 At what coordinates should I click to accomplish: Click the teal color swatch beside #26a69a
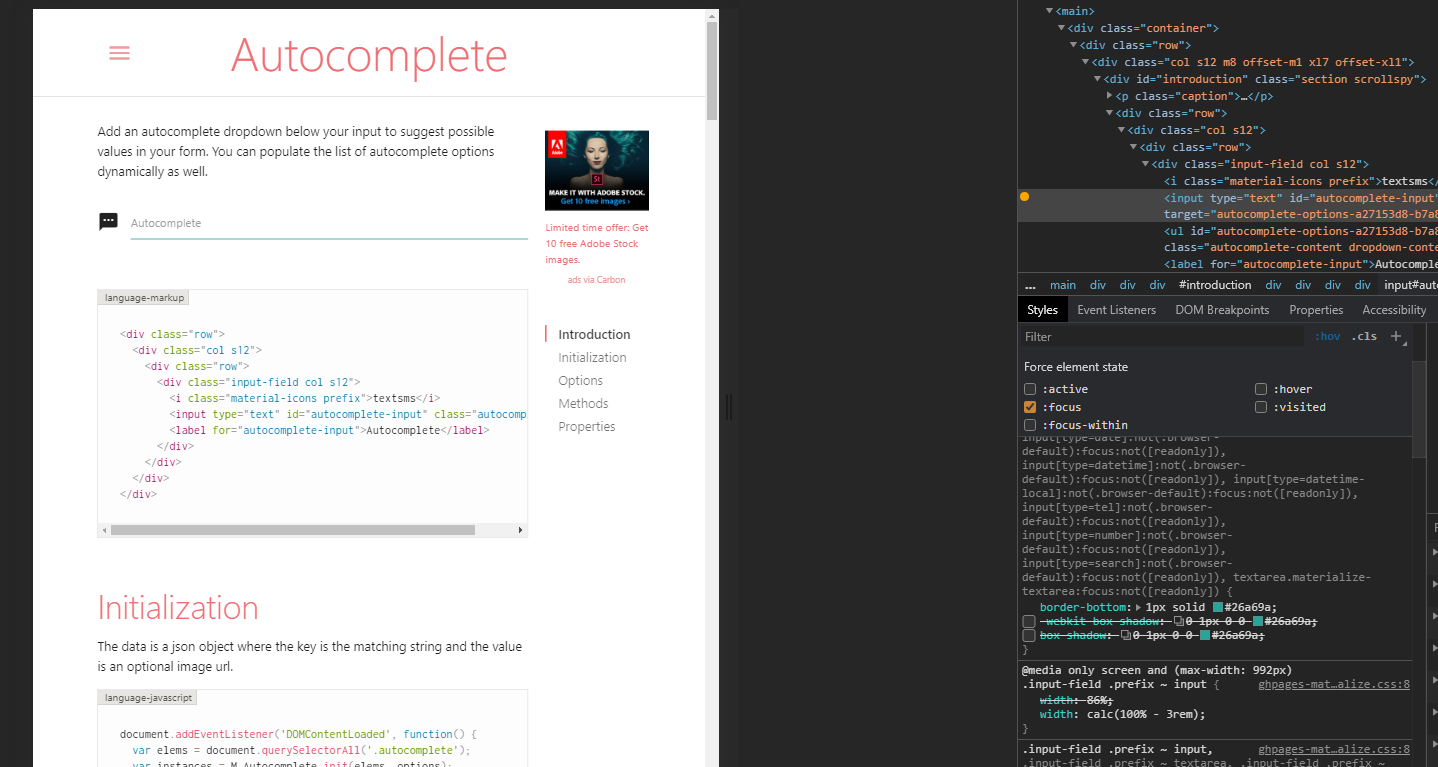coord(1218,607)
